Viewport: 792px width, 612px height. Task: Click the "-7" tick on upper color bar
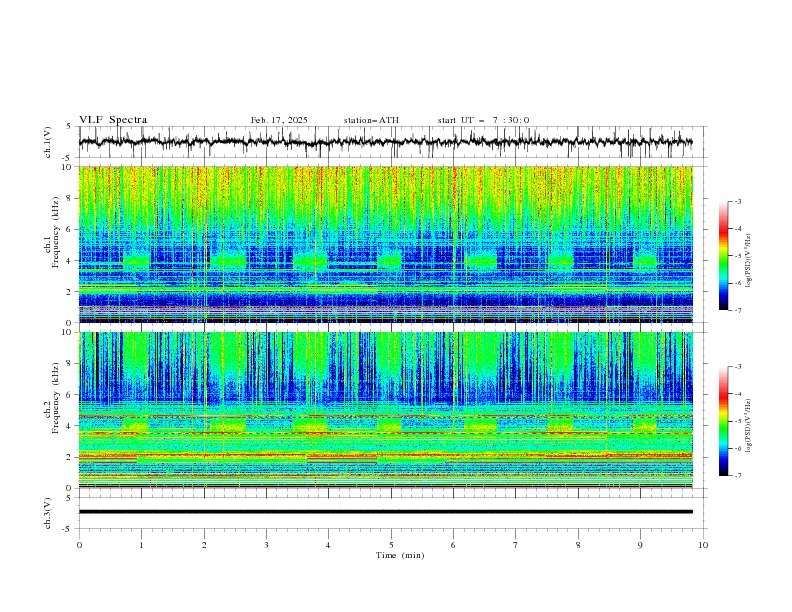[x=737, y=310]
